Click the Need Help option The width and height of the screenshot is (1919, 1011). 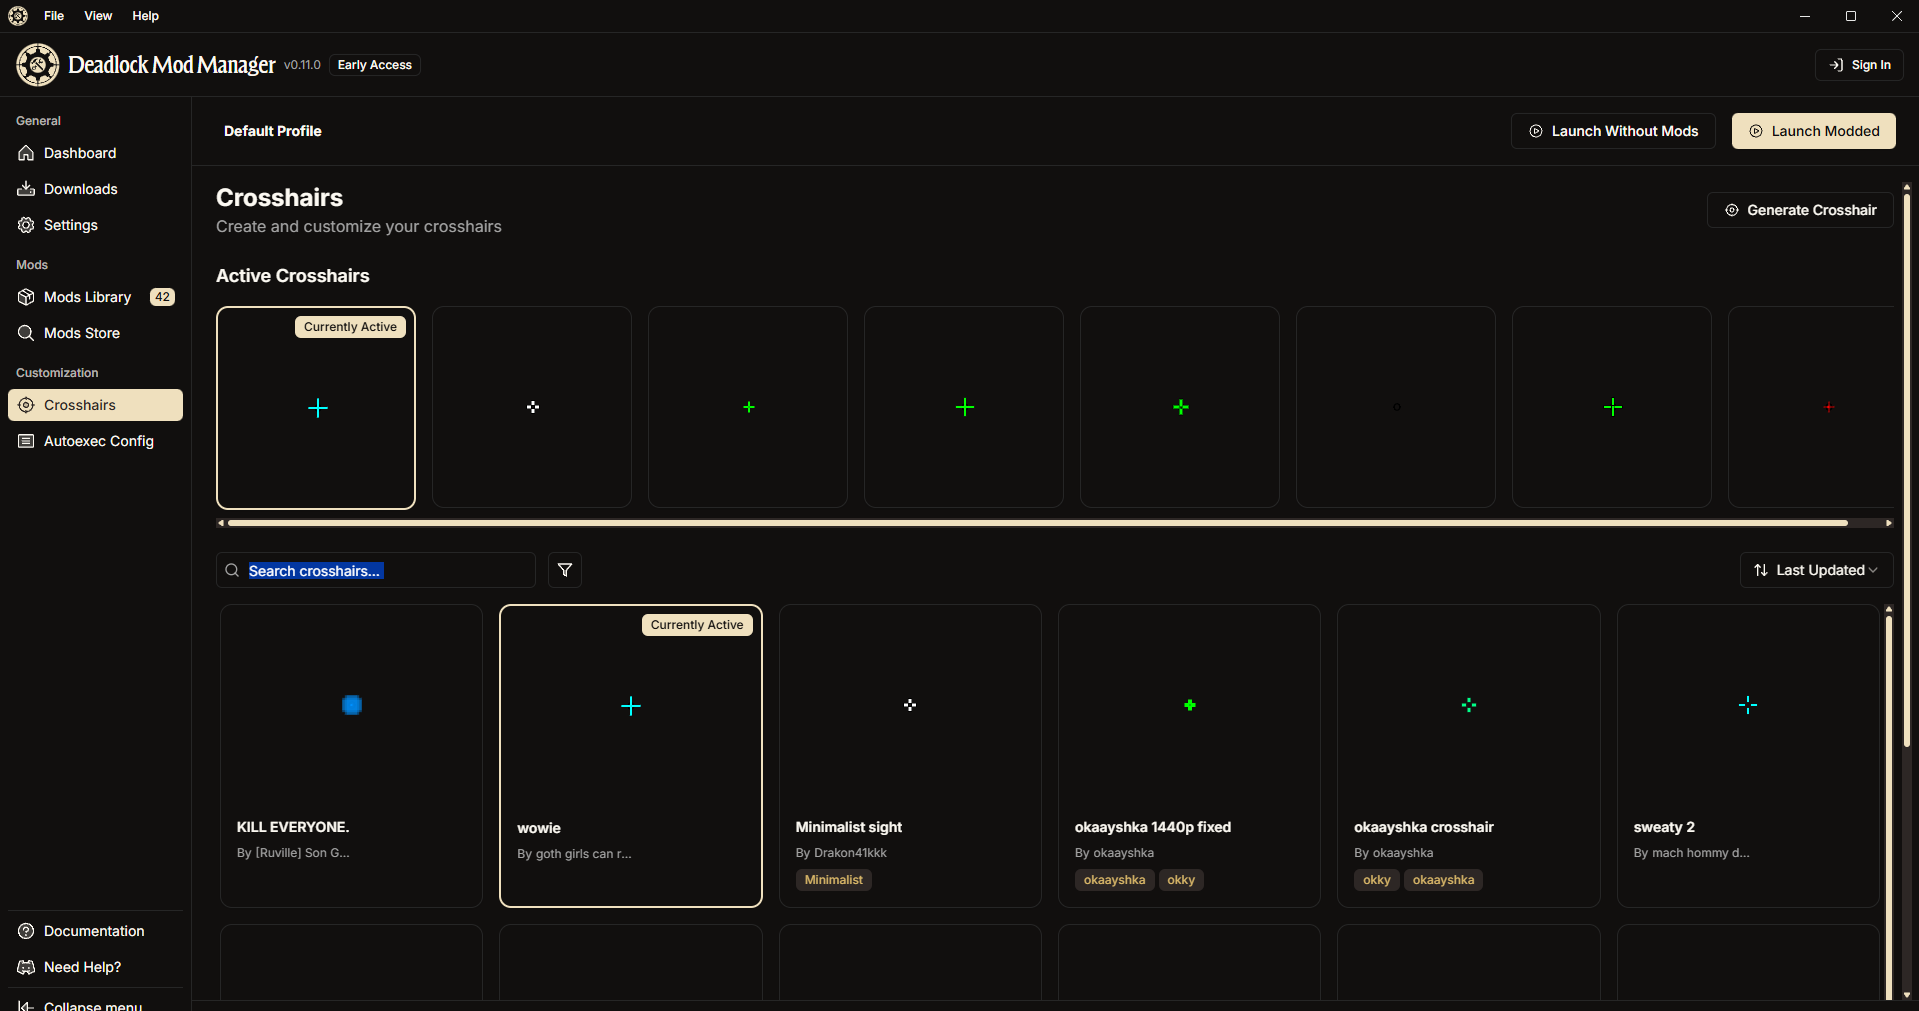(81, 966)
